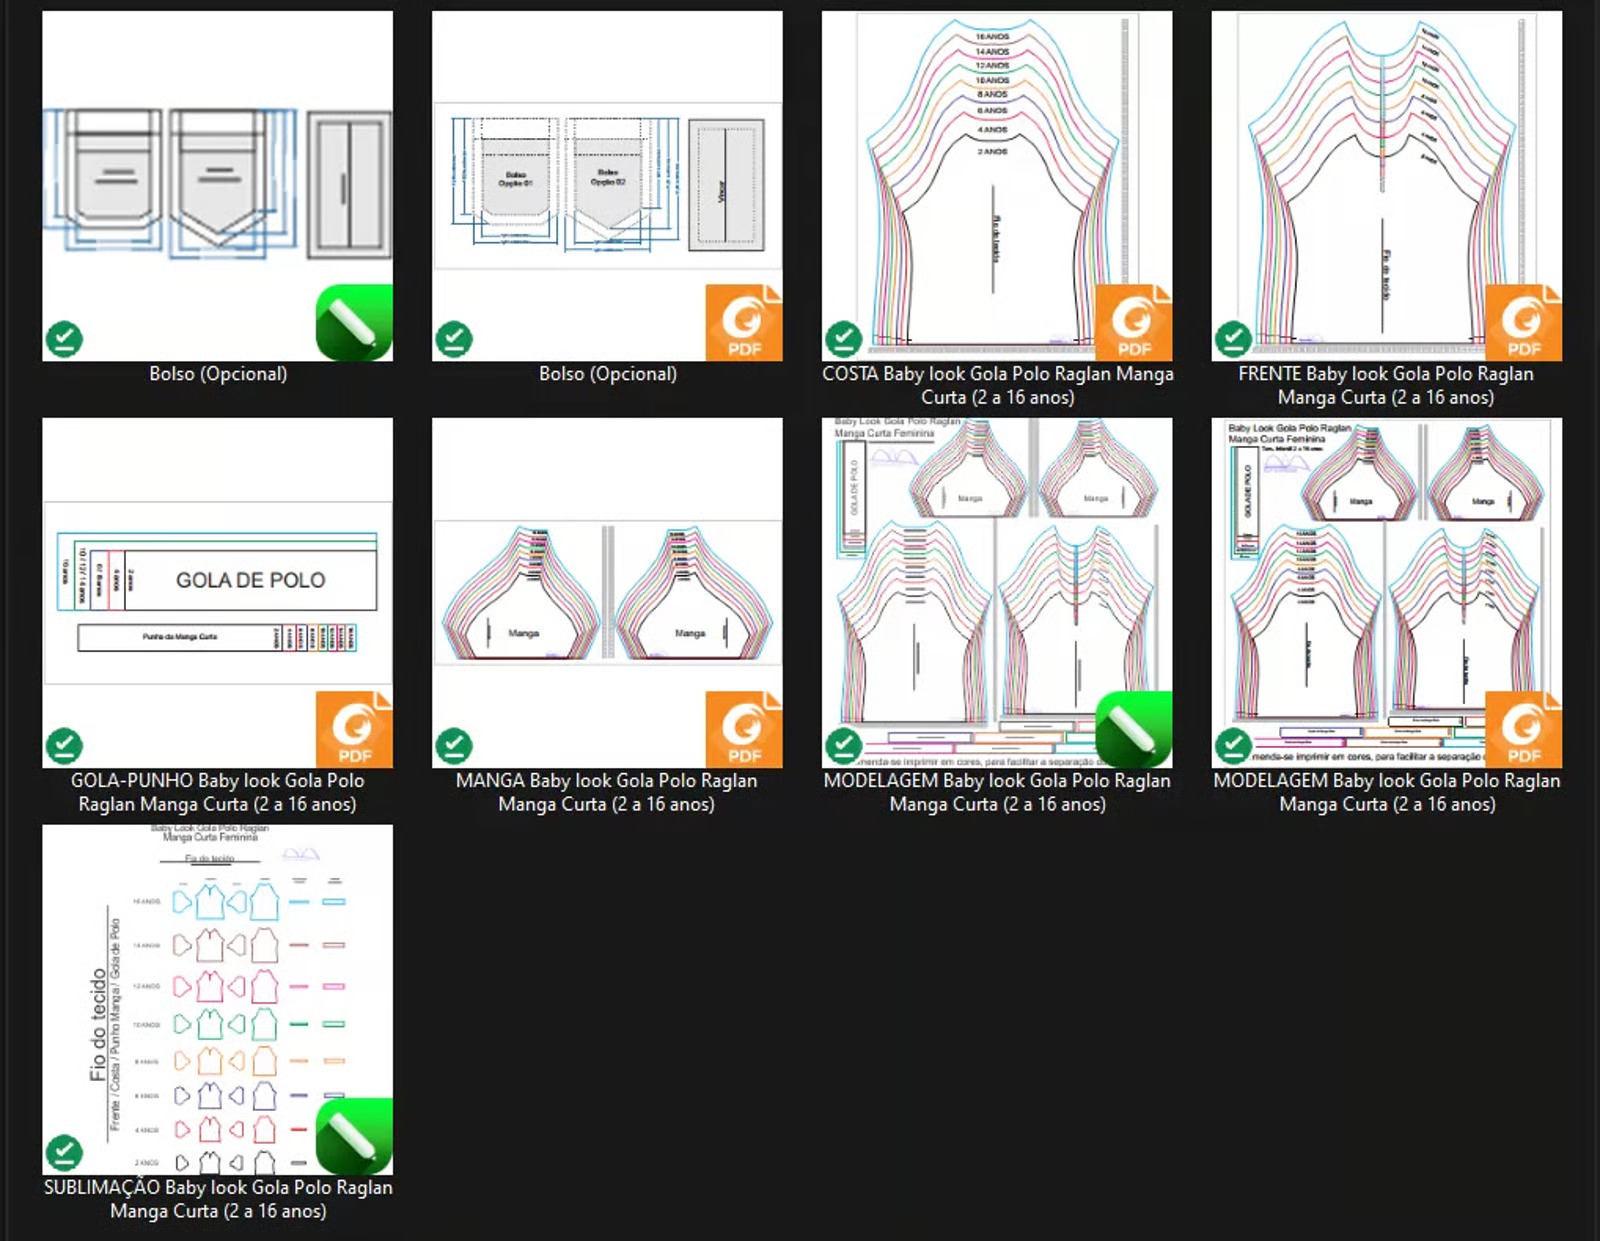Click the file name label of the MODELAGEM PDF

coord(1386,792)
